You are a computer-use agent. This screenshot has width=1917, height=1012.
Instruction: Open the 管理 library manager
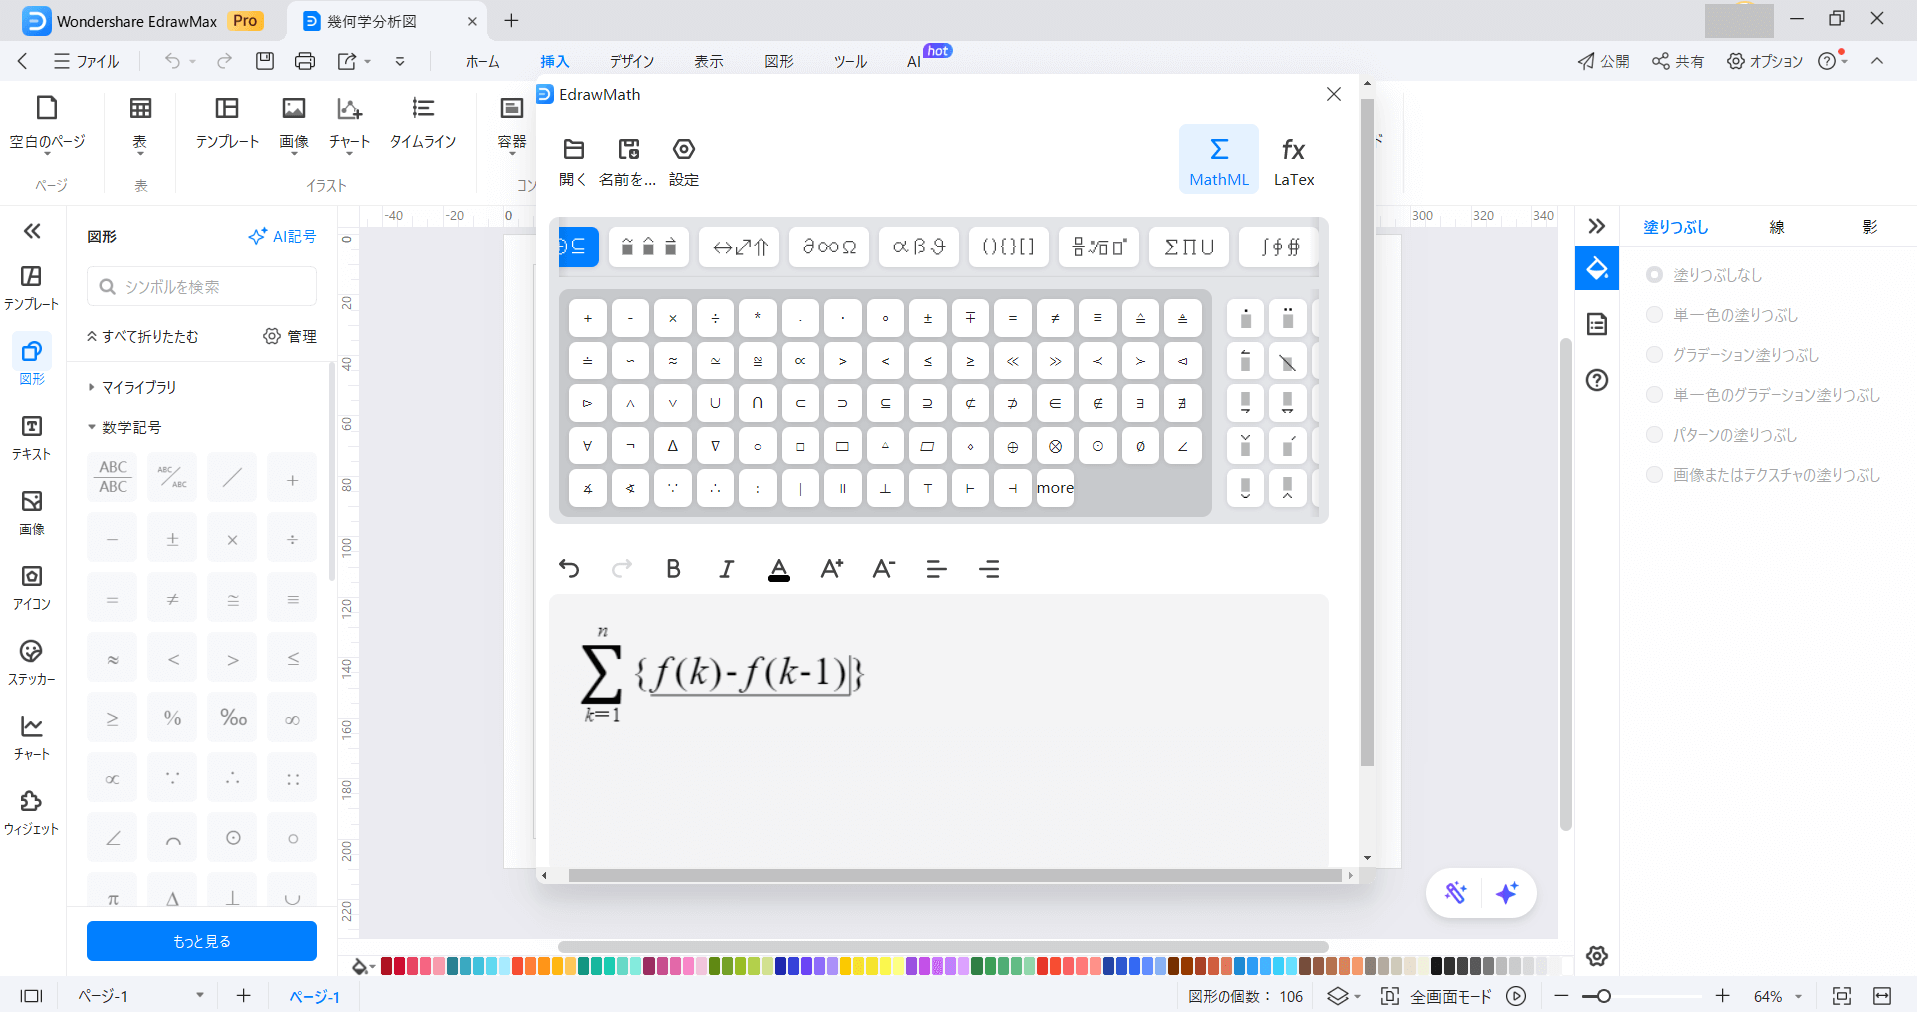tap(290, 336)
